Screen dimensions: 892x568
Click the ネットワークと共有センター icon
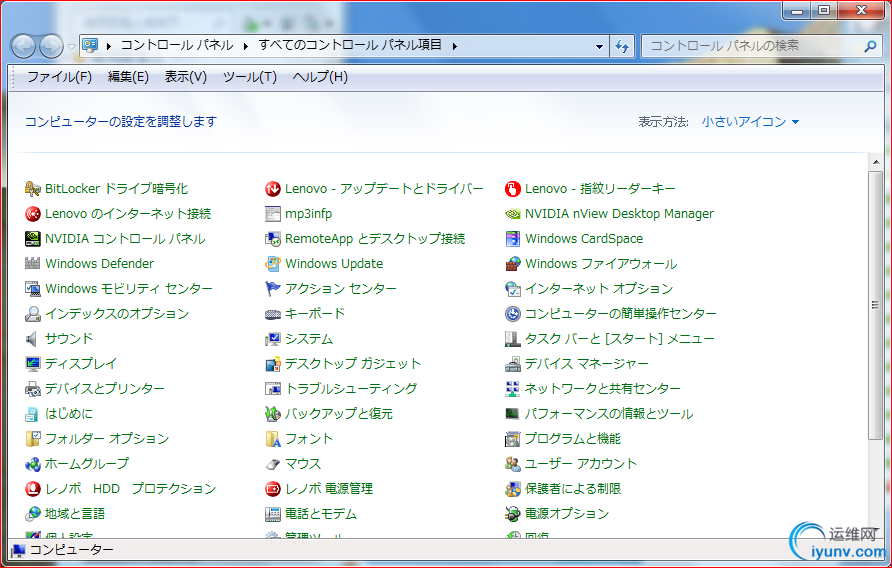(513, 389)
